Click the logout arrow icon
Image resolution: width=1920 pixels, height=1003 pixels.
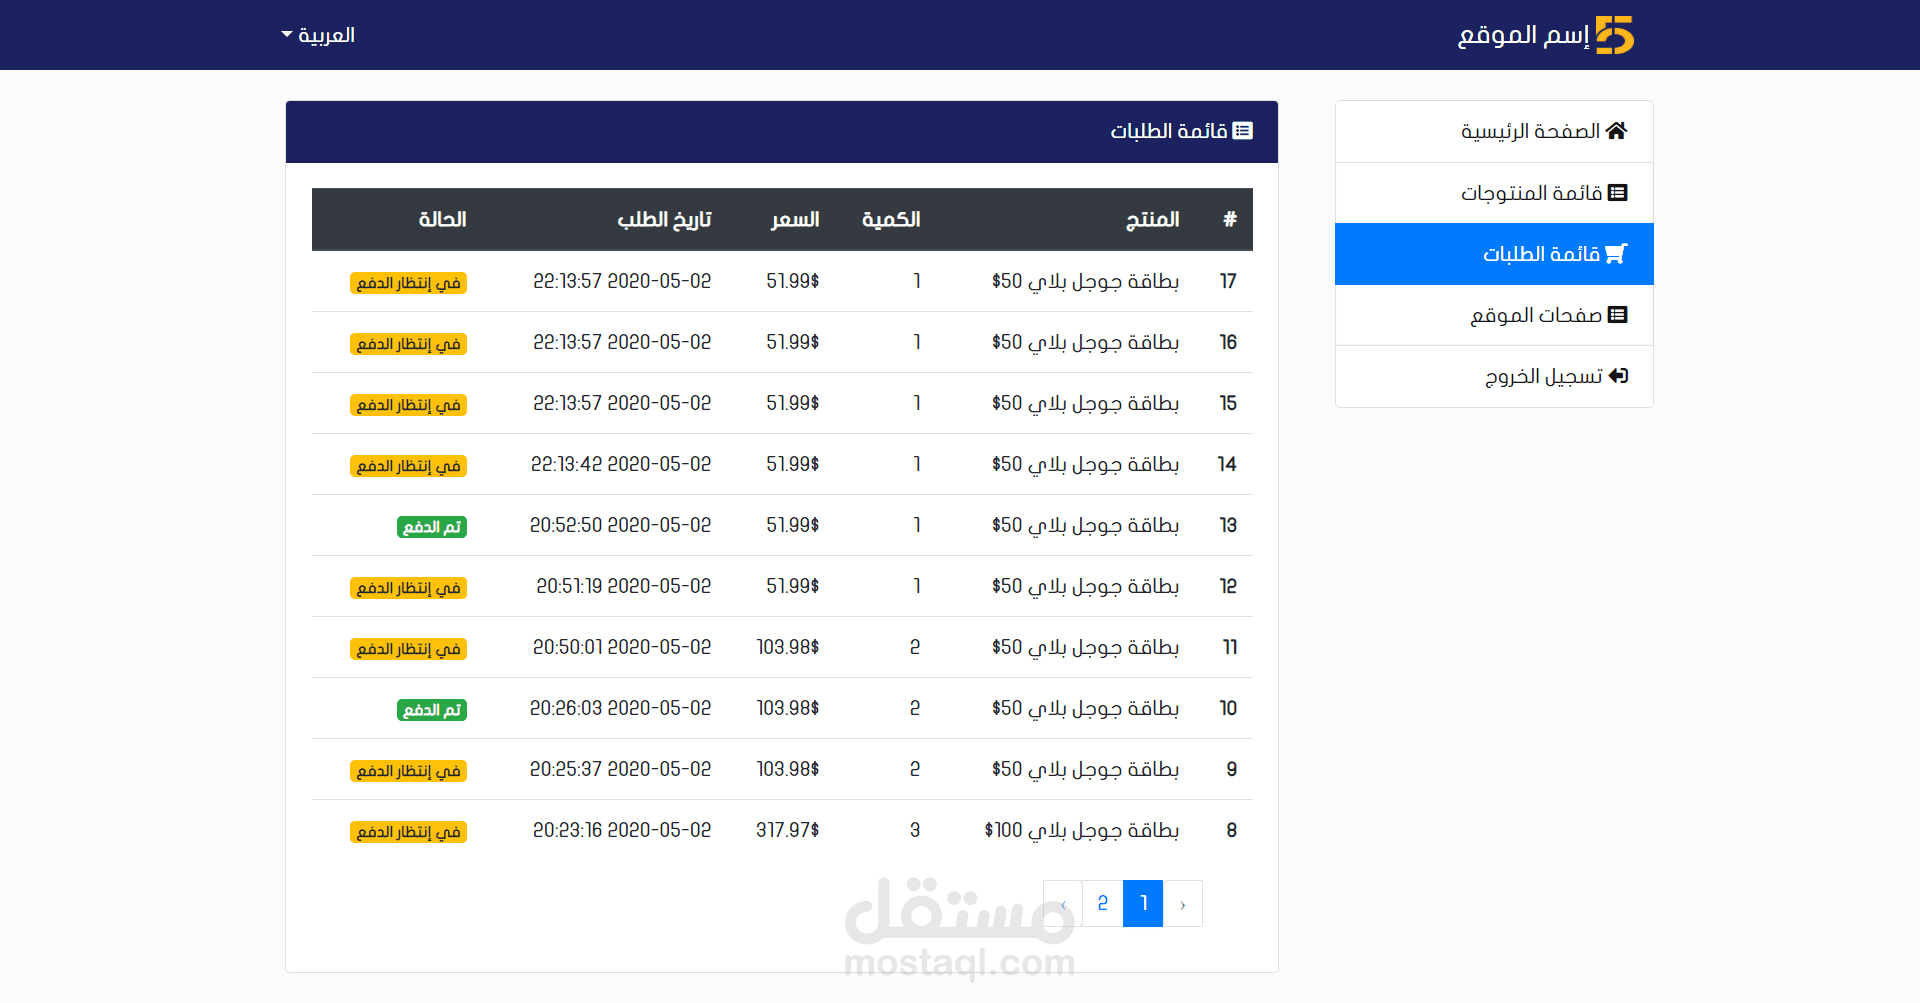1618,376
